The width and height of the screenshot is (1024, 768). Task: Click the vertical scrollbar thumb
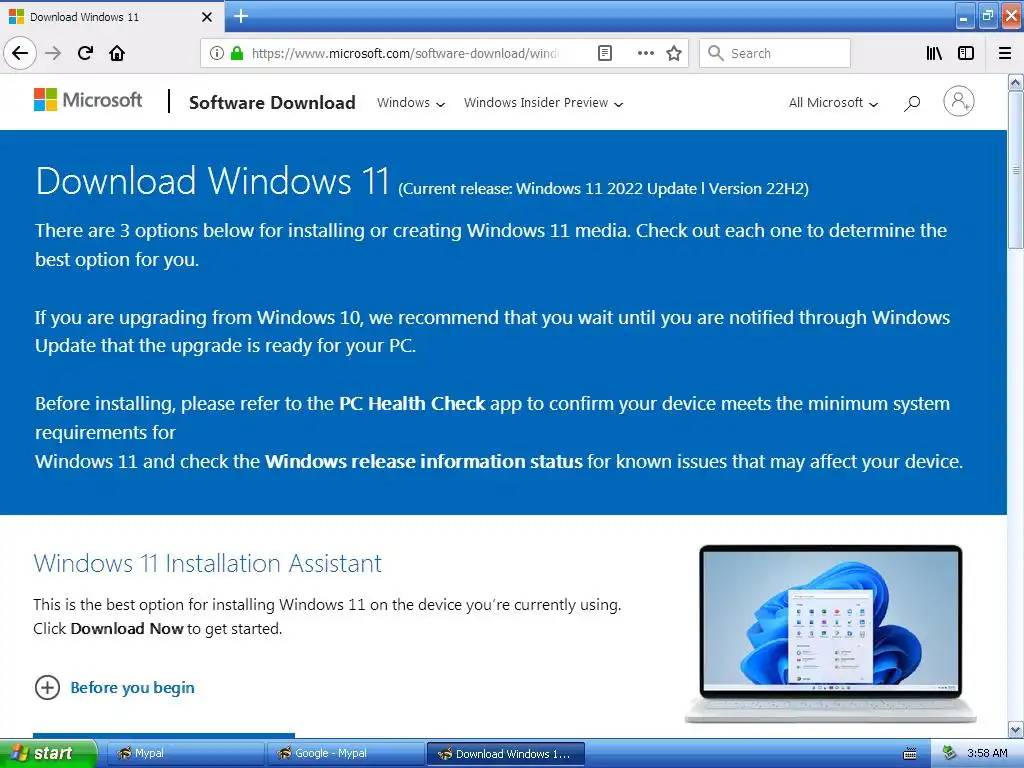pos(1015,170)
